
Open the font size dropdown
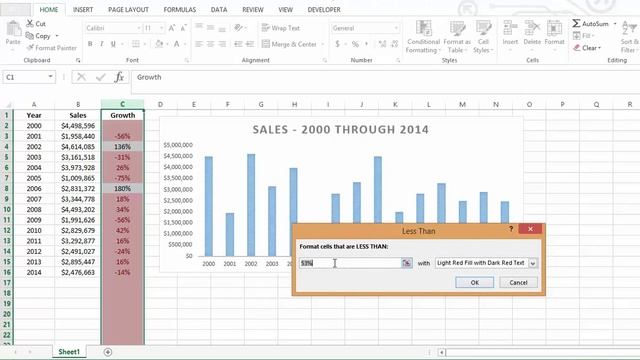coord(162,28)
